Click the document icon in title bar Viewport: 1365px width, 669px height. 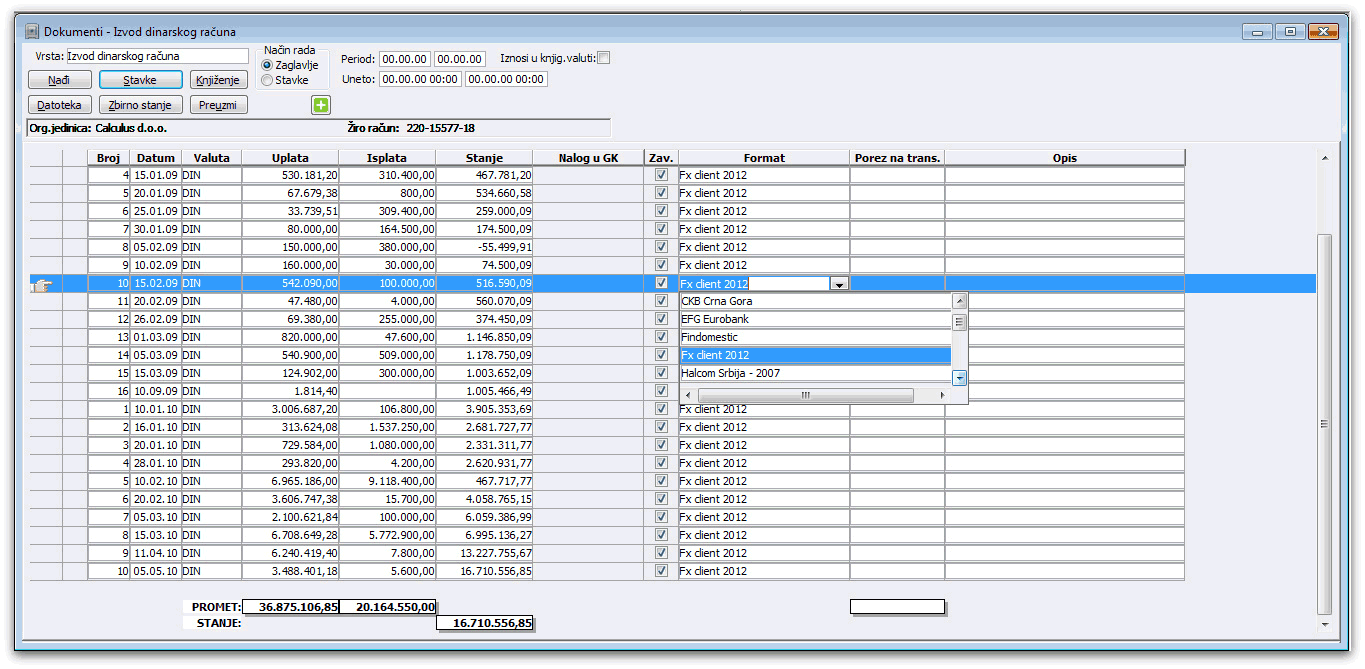pyautogui.click(x=32, y=32)
